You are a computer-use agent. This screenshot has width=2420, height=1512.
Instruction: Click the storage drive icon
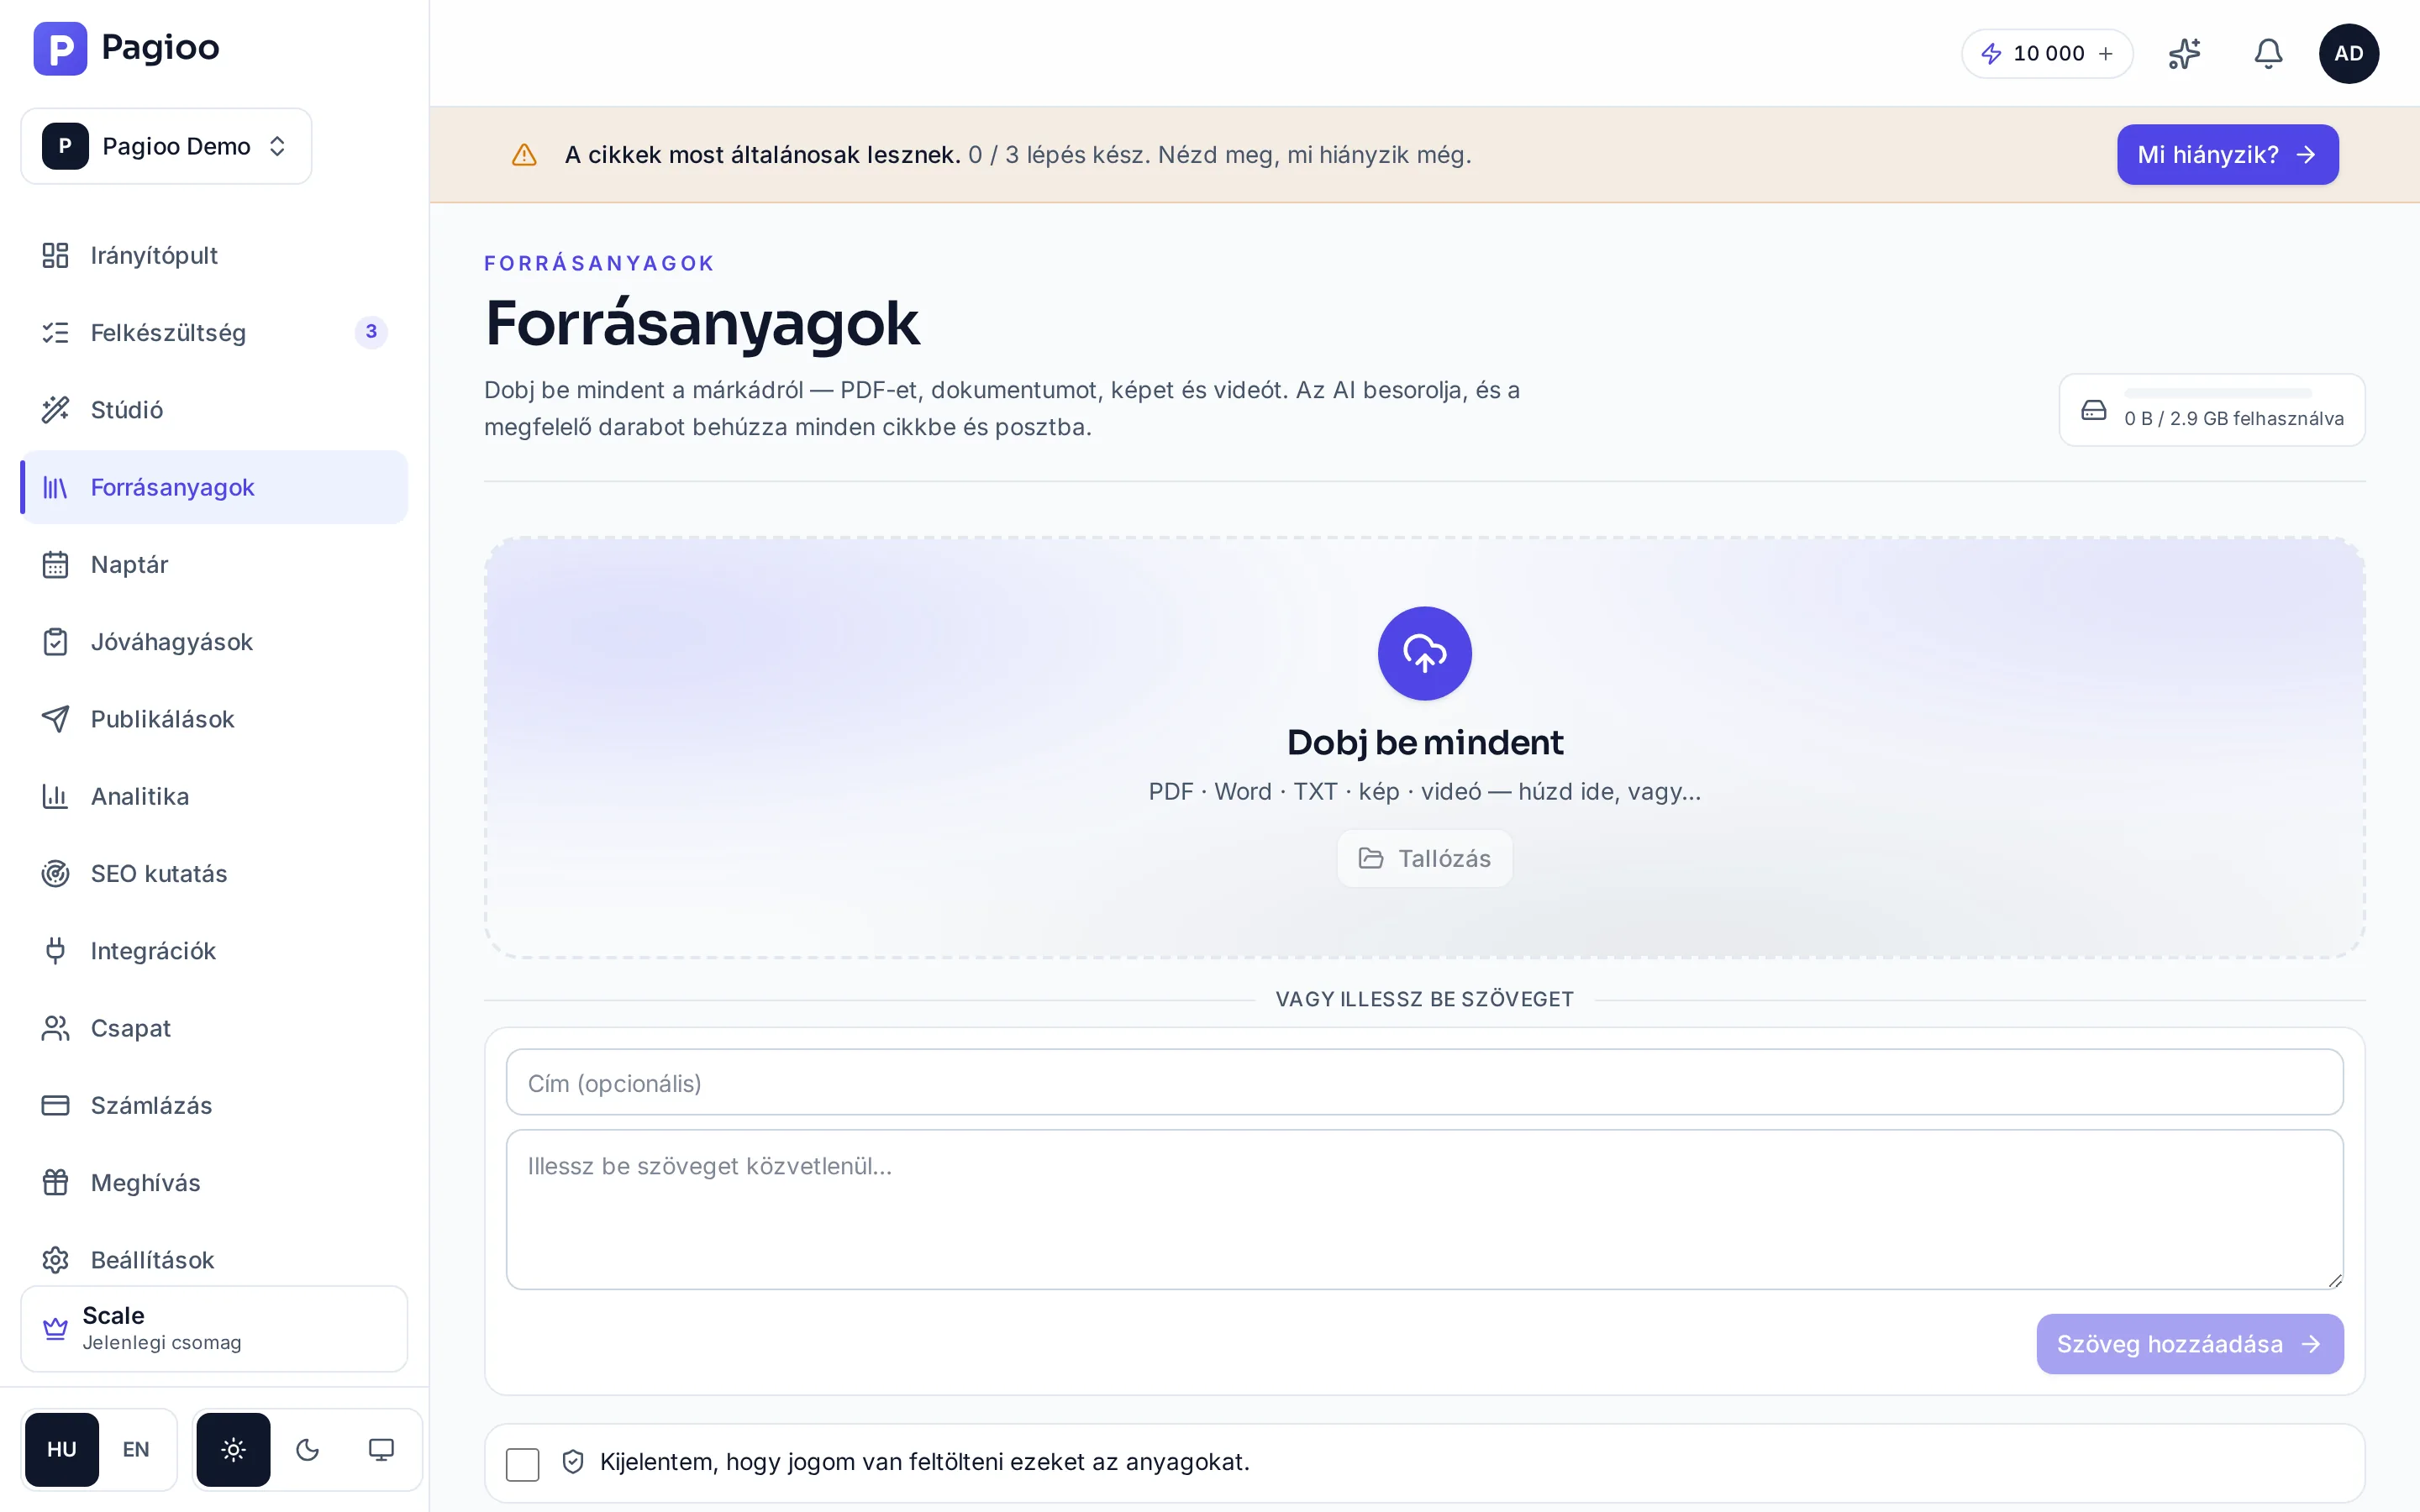2093,410
